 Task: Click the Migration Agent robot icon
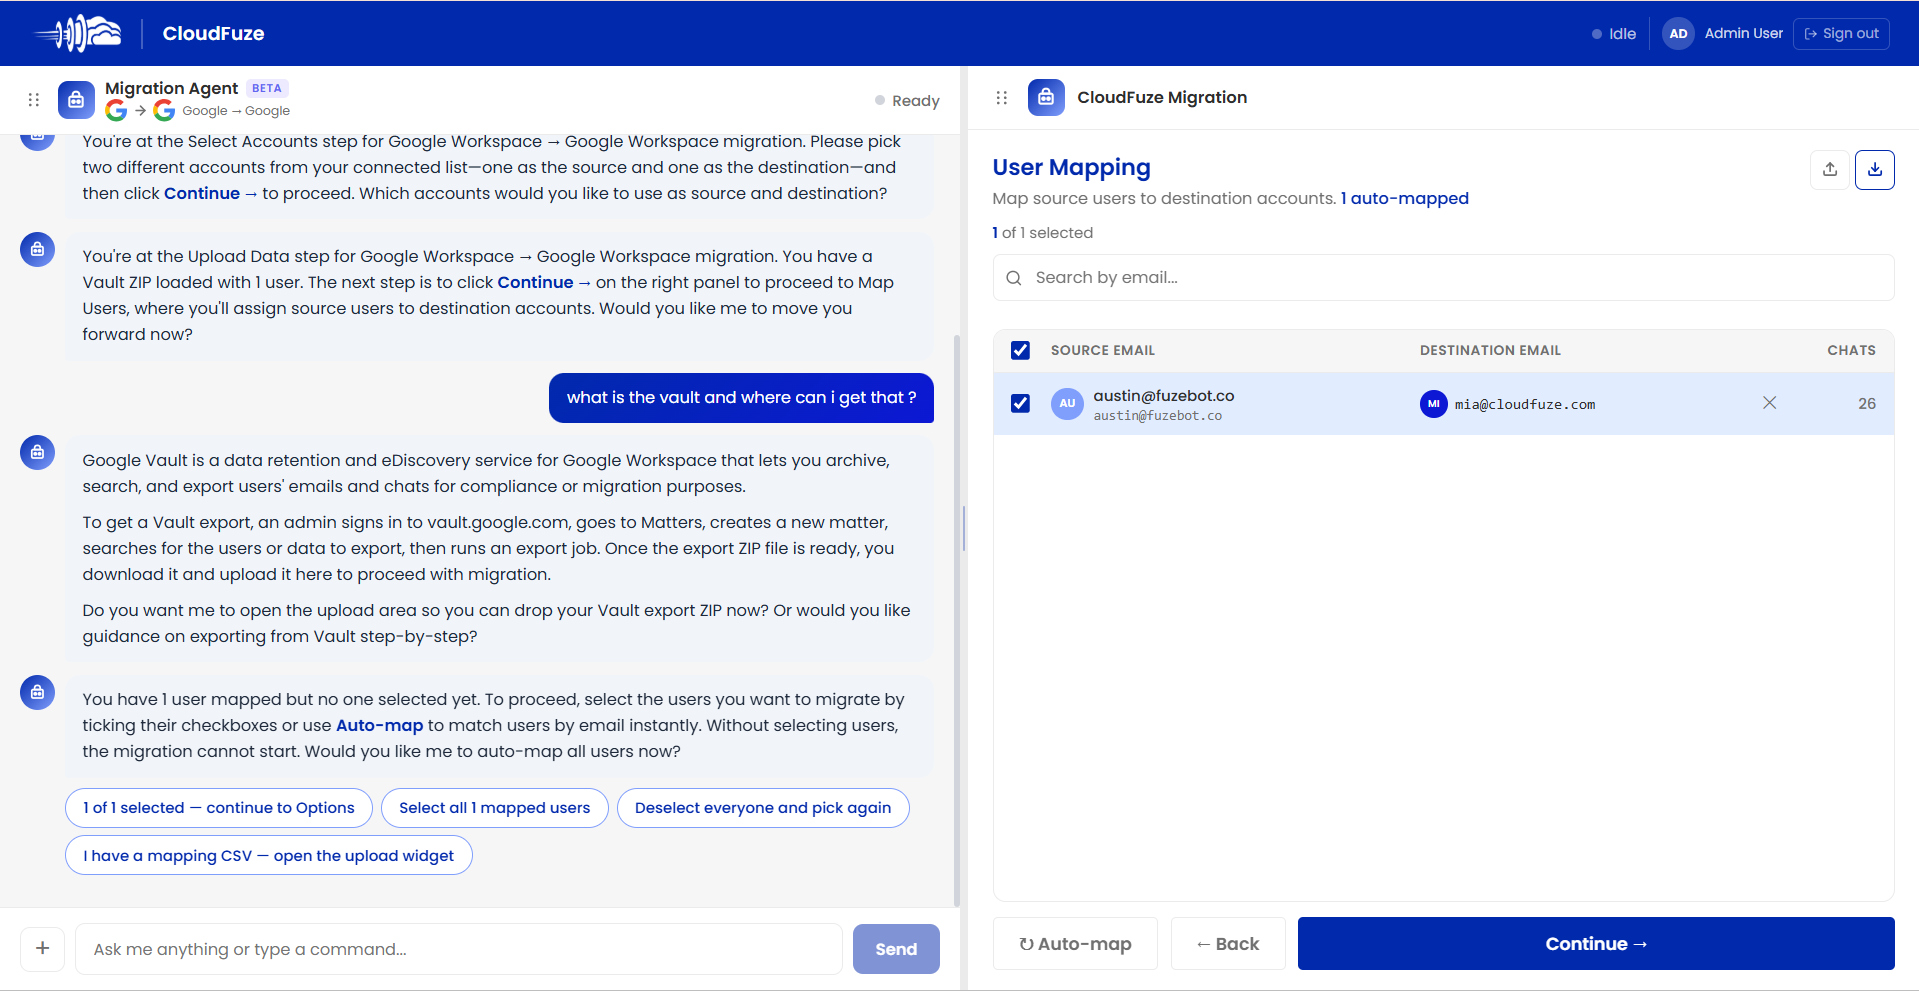click(x=76, y=100)
